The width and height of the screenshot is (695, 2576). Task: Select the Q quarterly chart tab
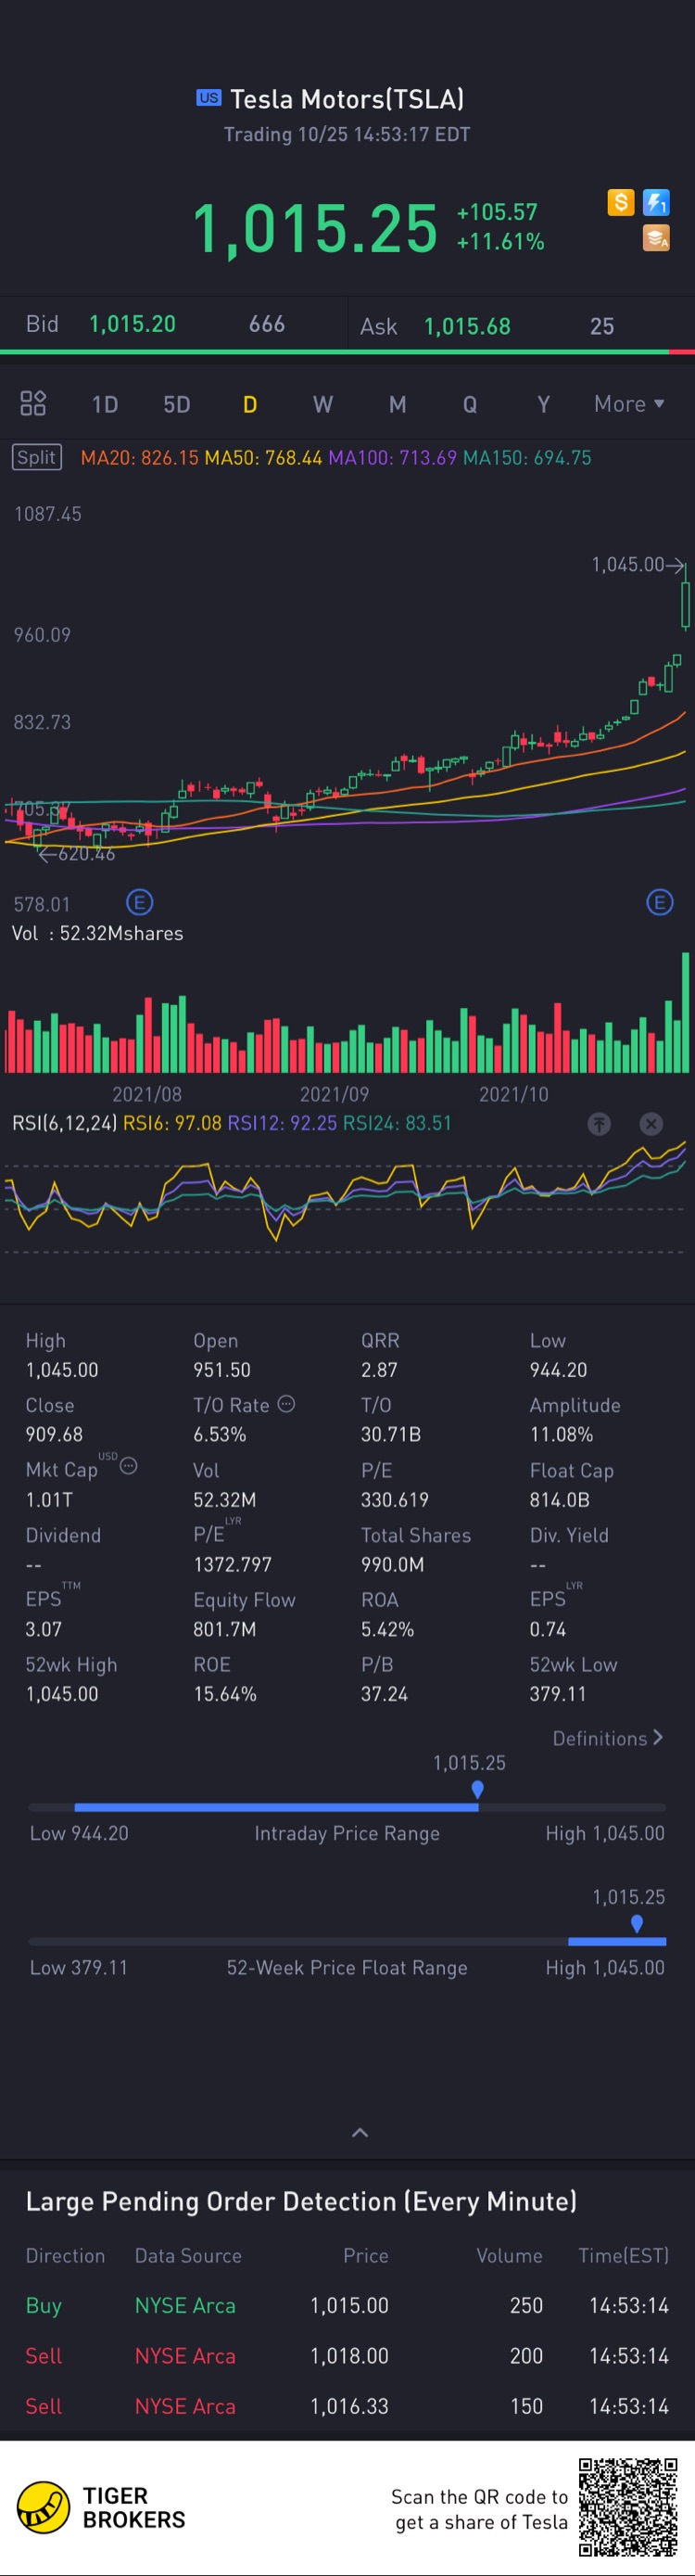coord(469,404)
